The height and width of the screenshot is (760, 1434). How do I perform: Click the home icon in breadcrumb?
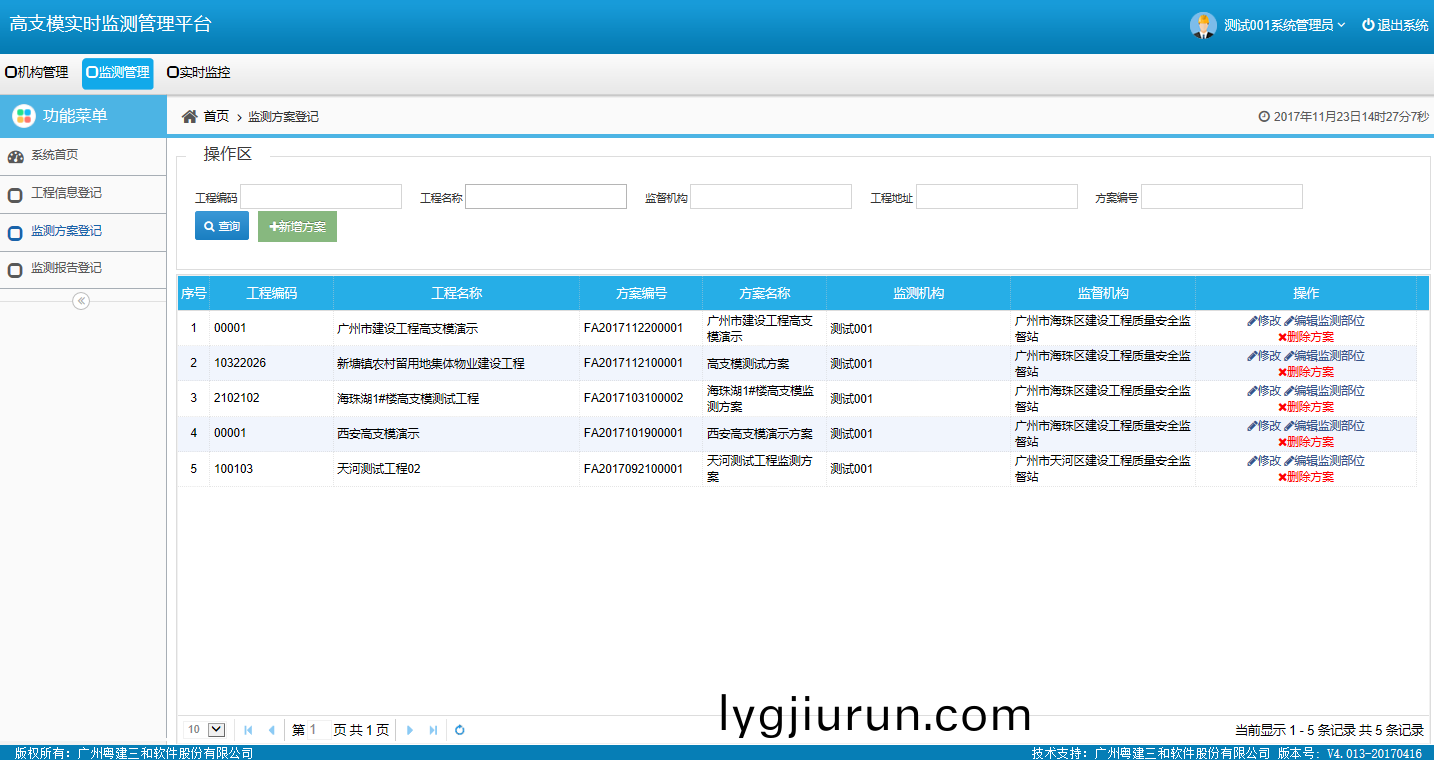coord(189,117)
